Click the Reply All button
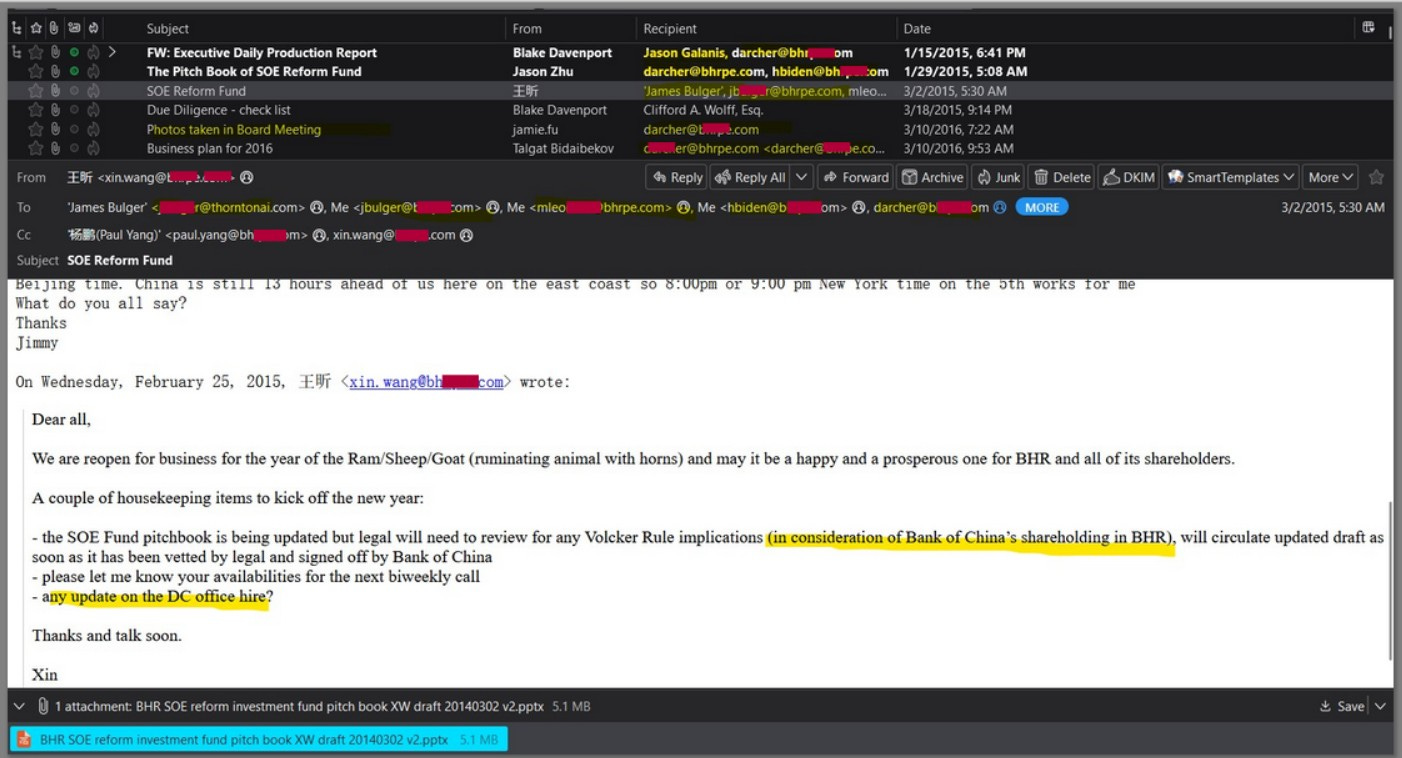 point(752,177)
